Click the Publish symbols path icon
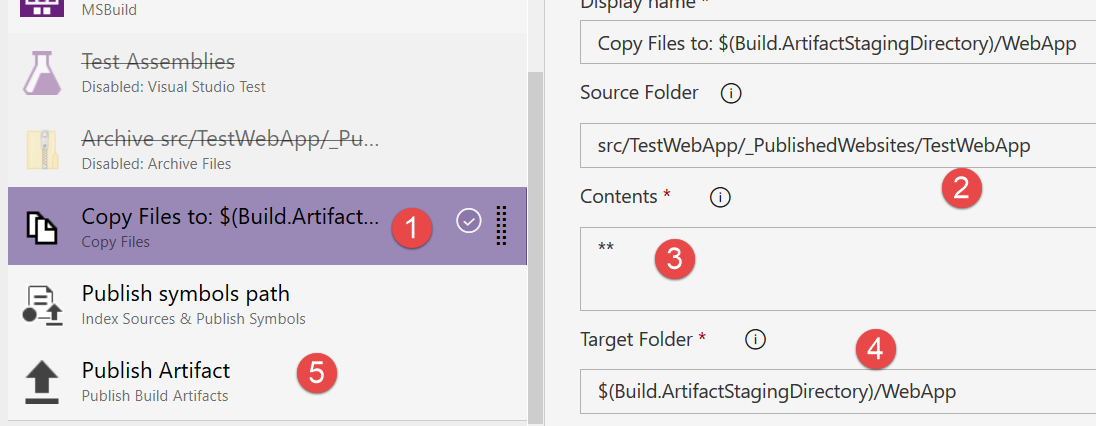 42,304
